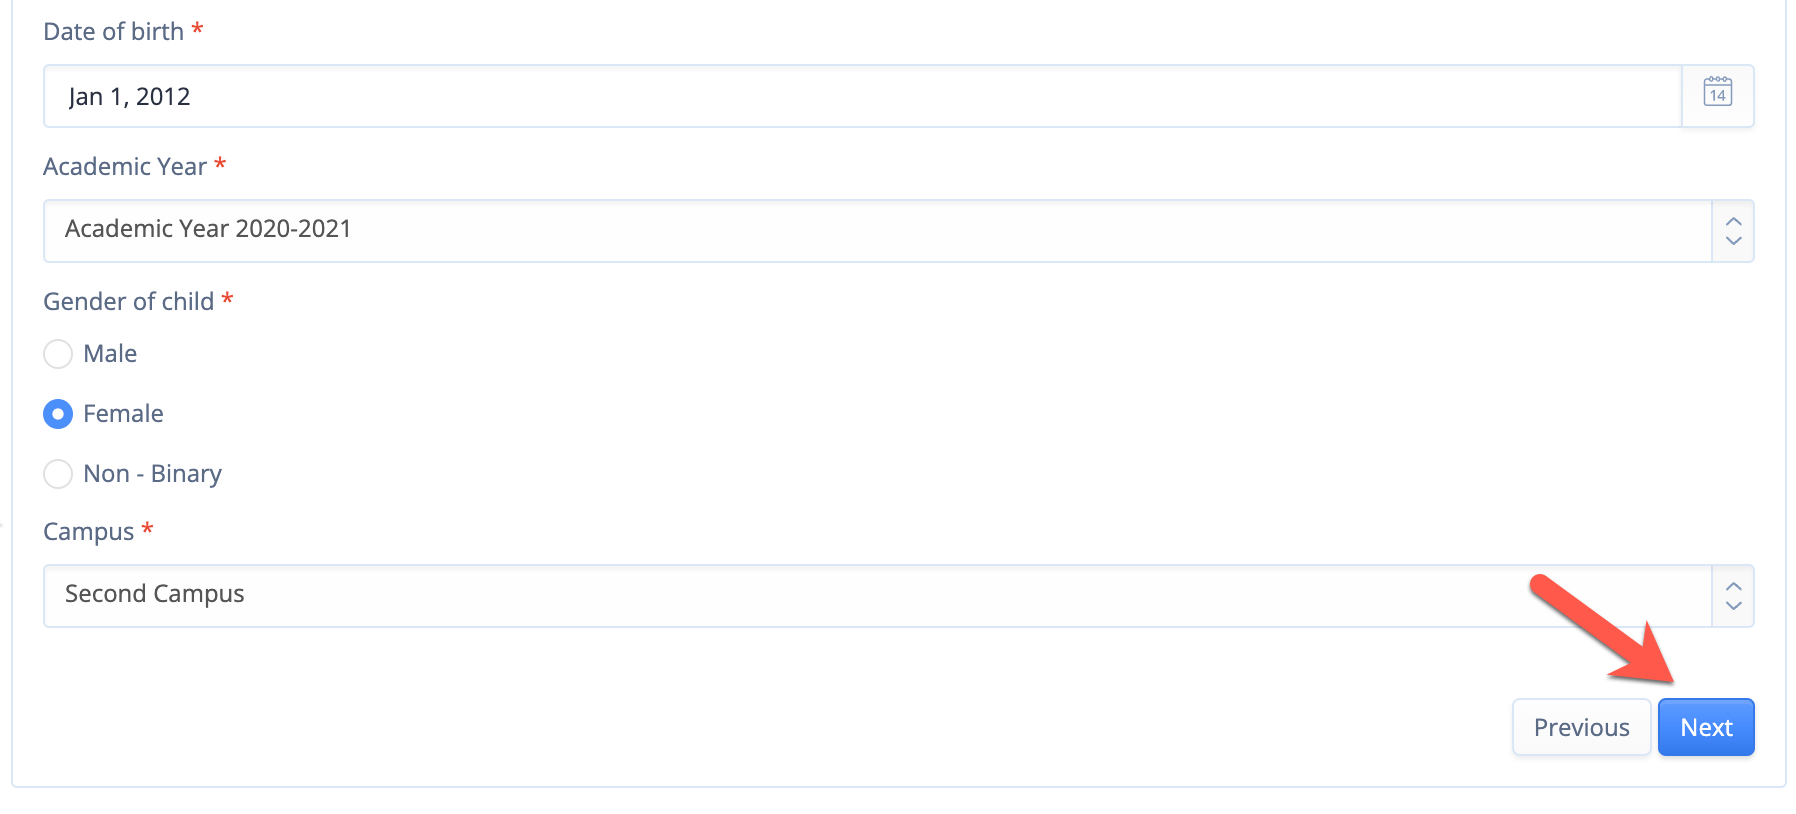Click the Male option label text
1796x814 pixels.
[110, 354]
